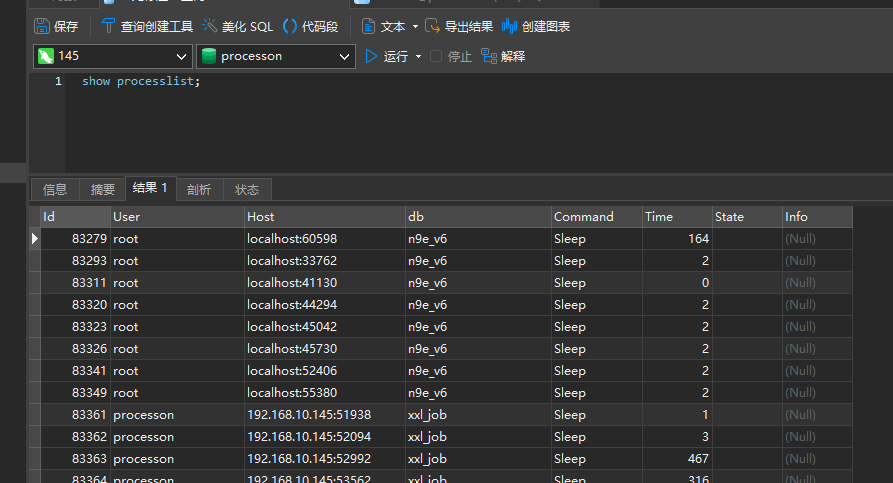Click the Time column header
This screenshot has height=483, width=893.
click(677, 216)
